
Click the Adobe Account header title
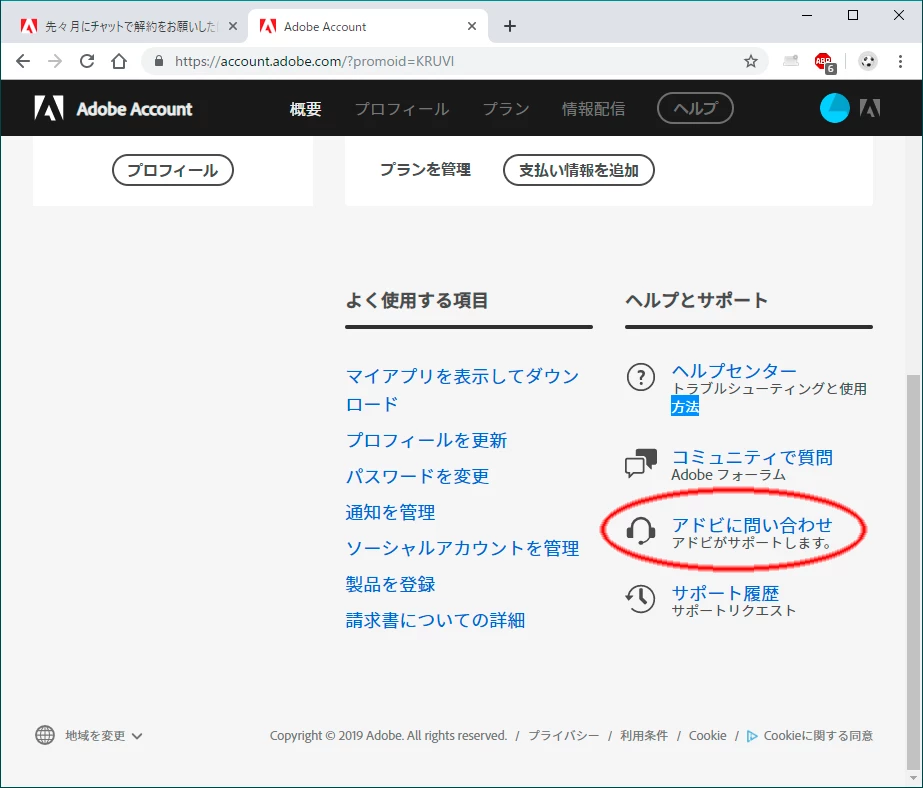tap(134, 109)
